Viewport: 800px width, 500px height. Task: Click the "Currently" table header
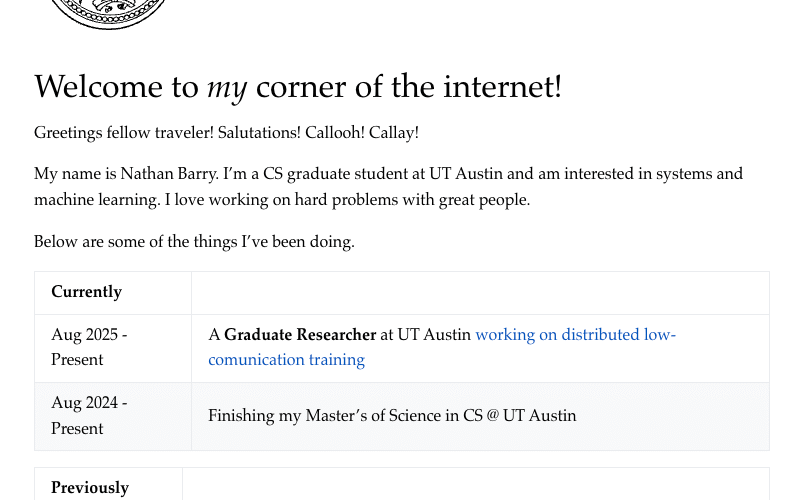click(x=87, y=292)
